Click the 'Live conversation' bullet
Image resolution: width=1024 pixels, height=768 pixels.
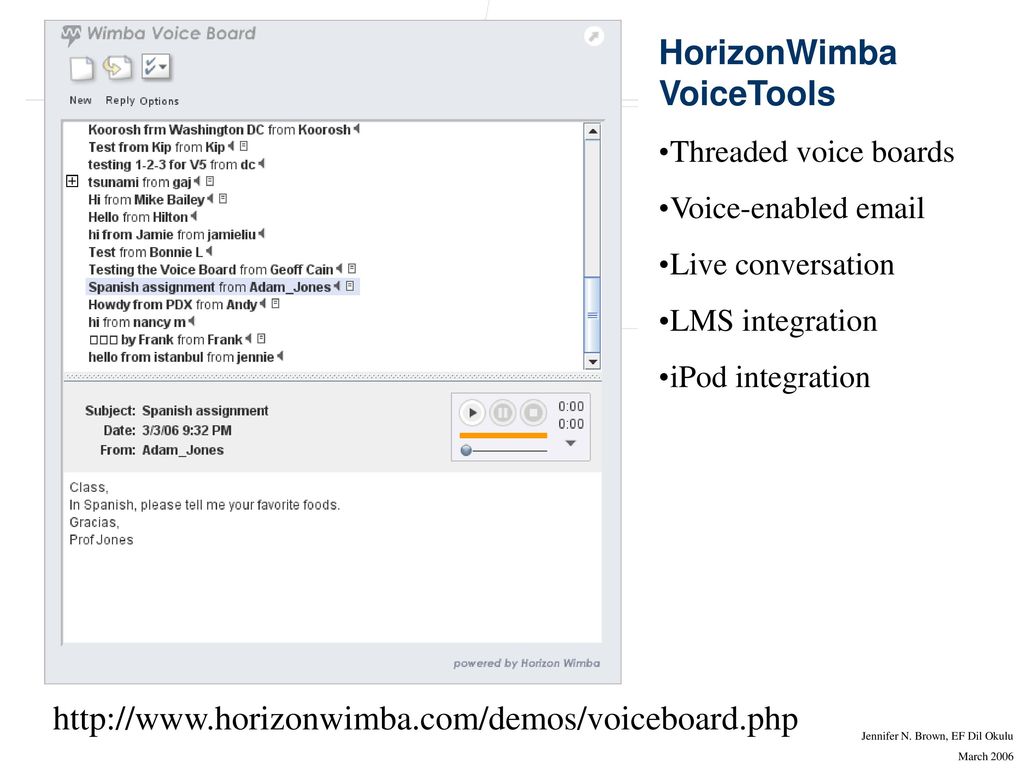[x=776, y=265]
